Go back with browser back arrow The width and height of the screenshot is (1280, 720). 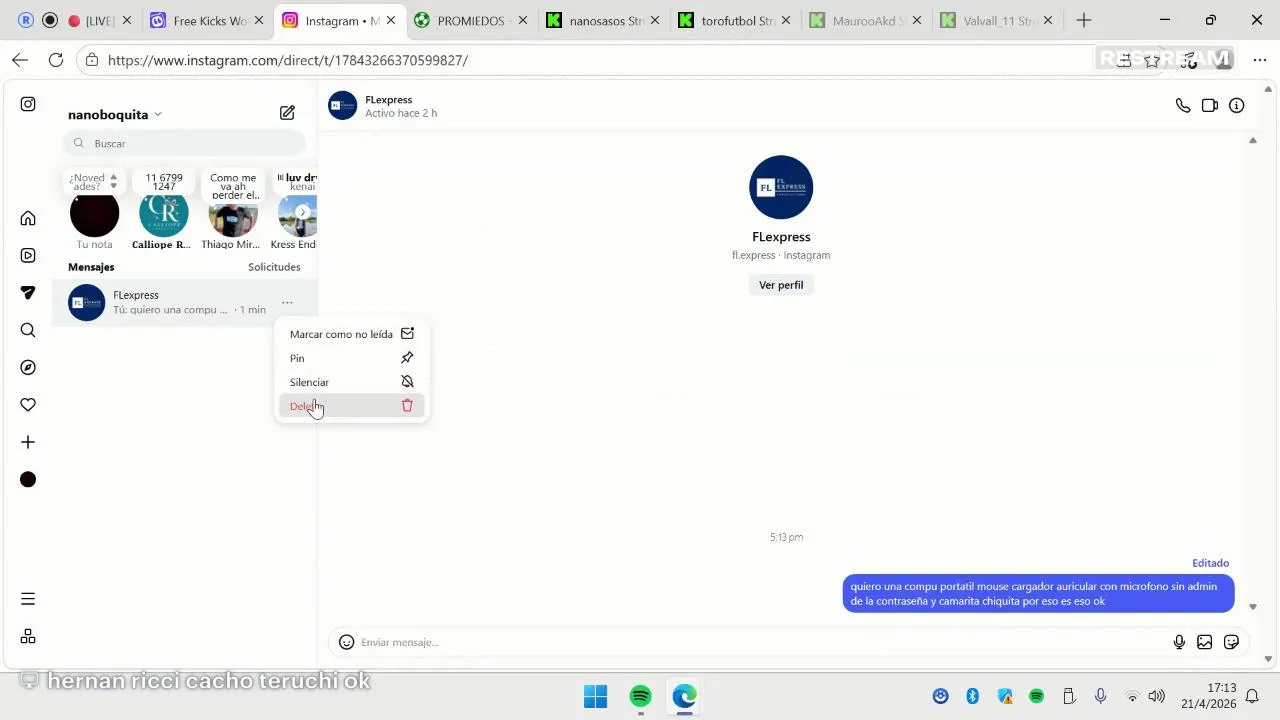[20, 60]
